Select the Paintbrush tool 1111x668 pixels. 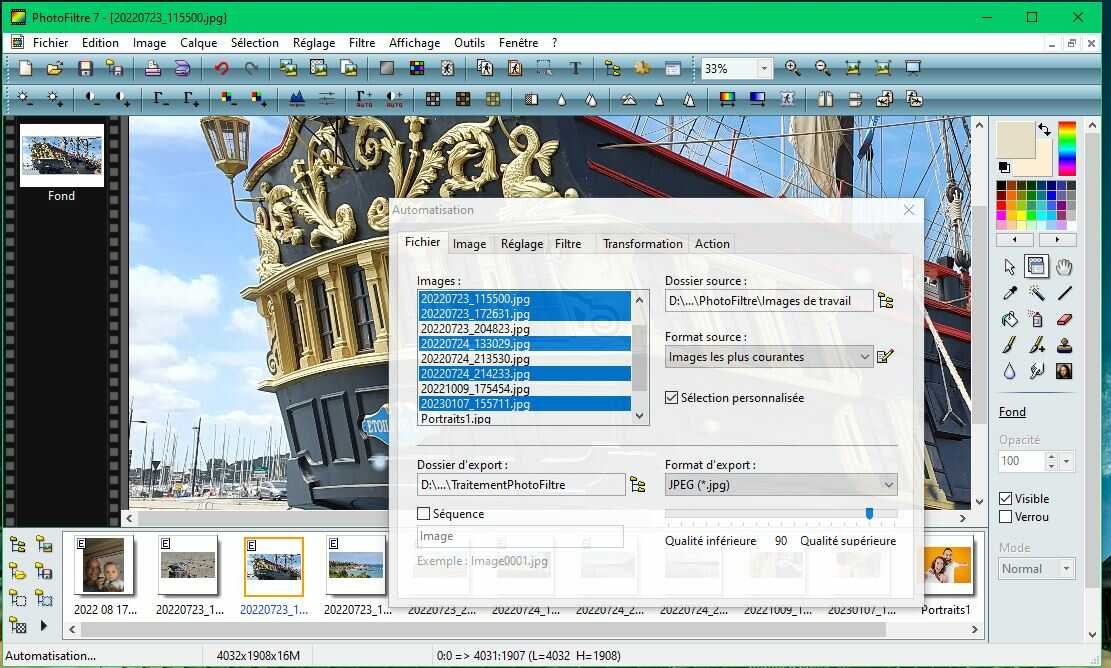(1010, 345)
